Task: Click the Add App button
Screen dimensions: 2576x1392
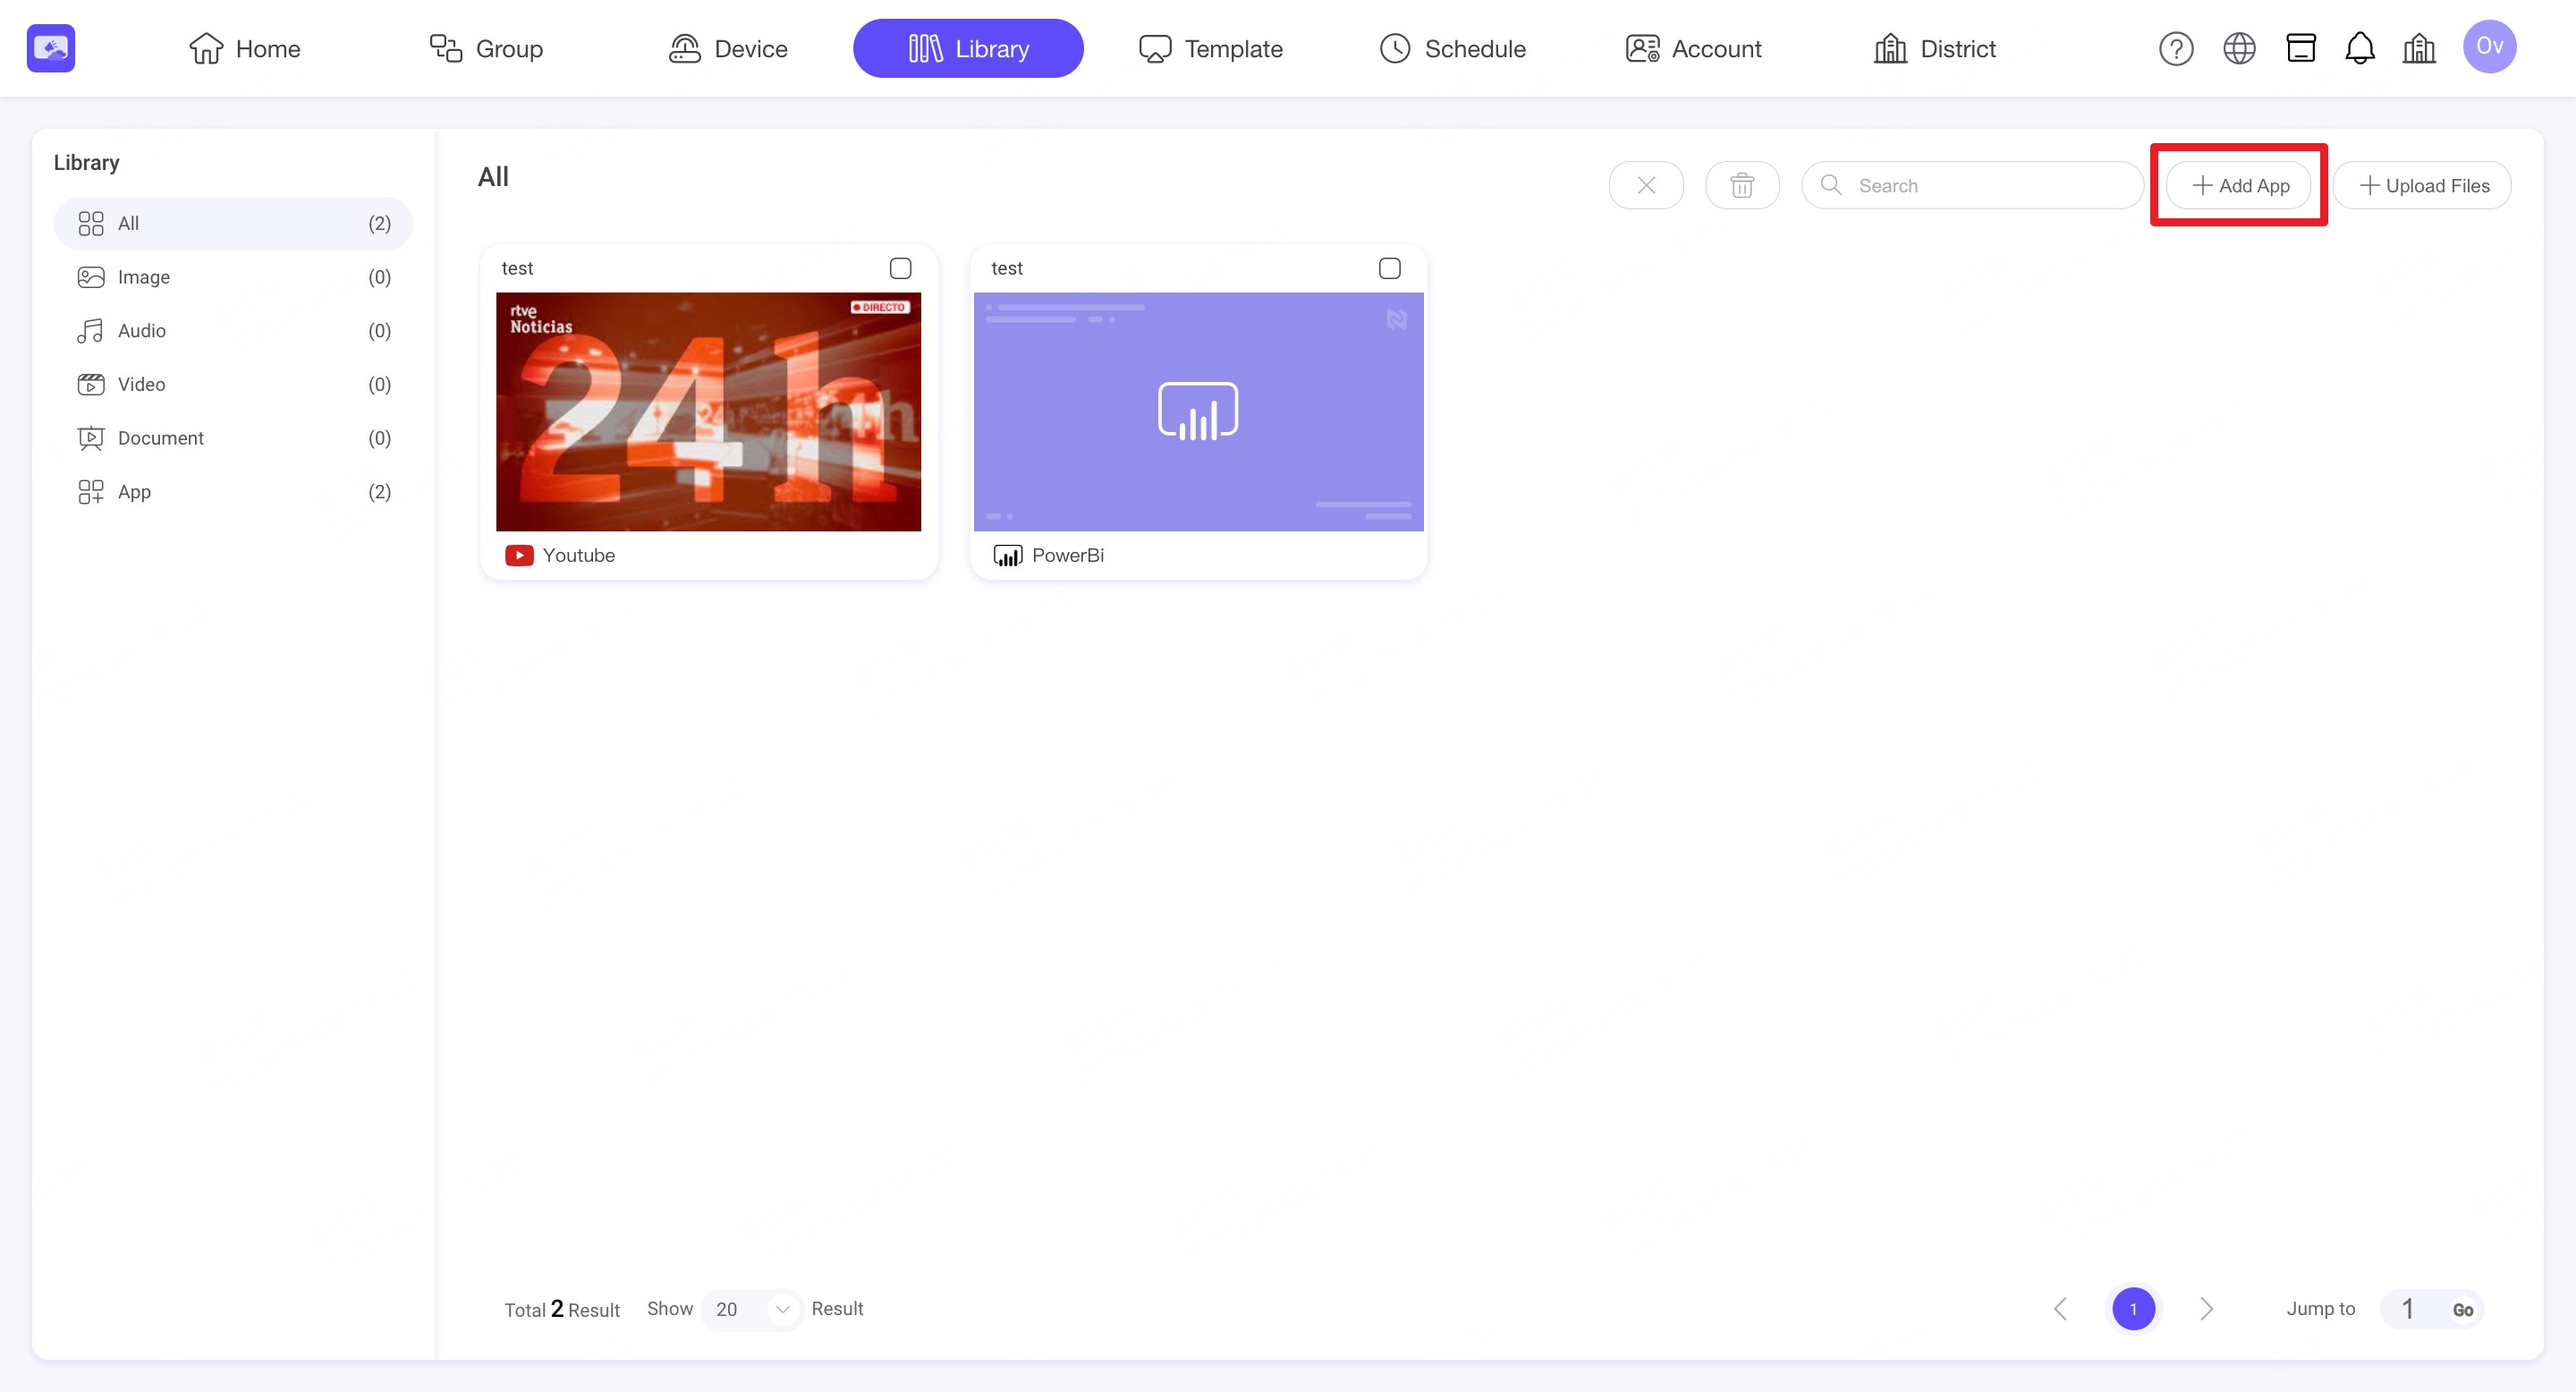Action: click(2239, 185)
